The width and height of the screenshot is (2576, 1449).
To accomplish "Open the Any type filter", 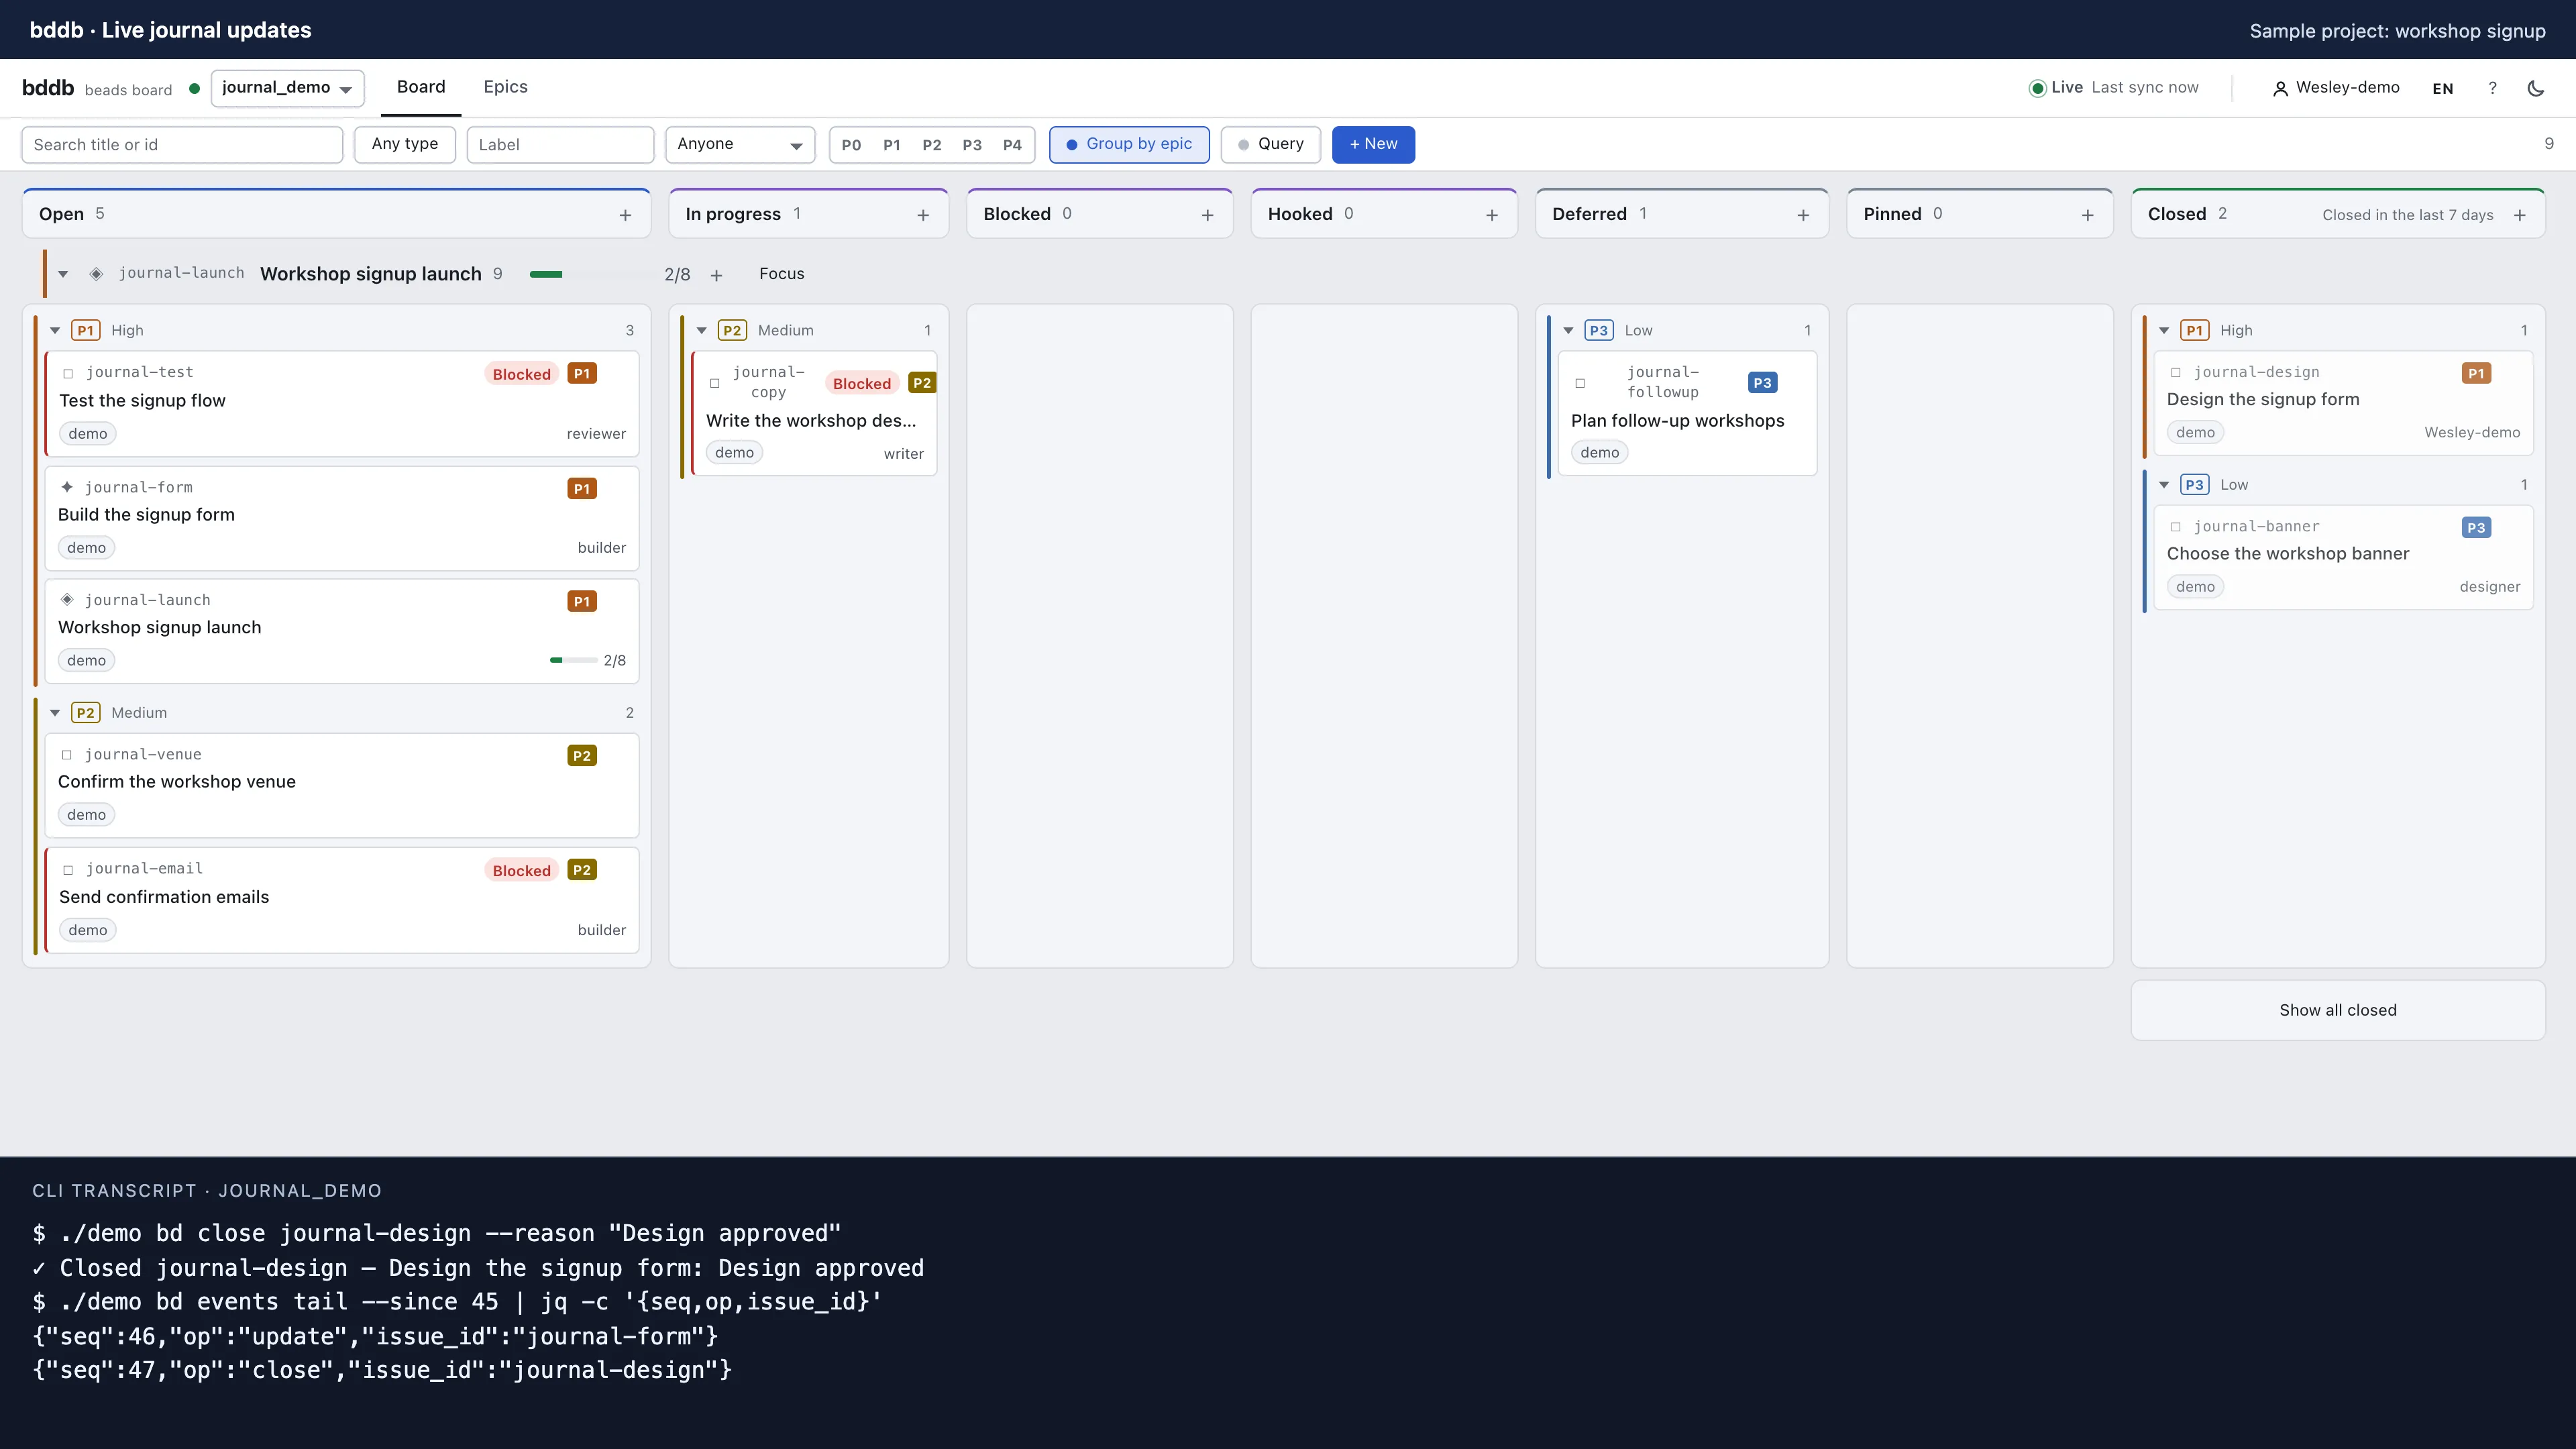I will tap(405, 144).
